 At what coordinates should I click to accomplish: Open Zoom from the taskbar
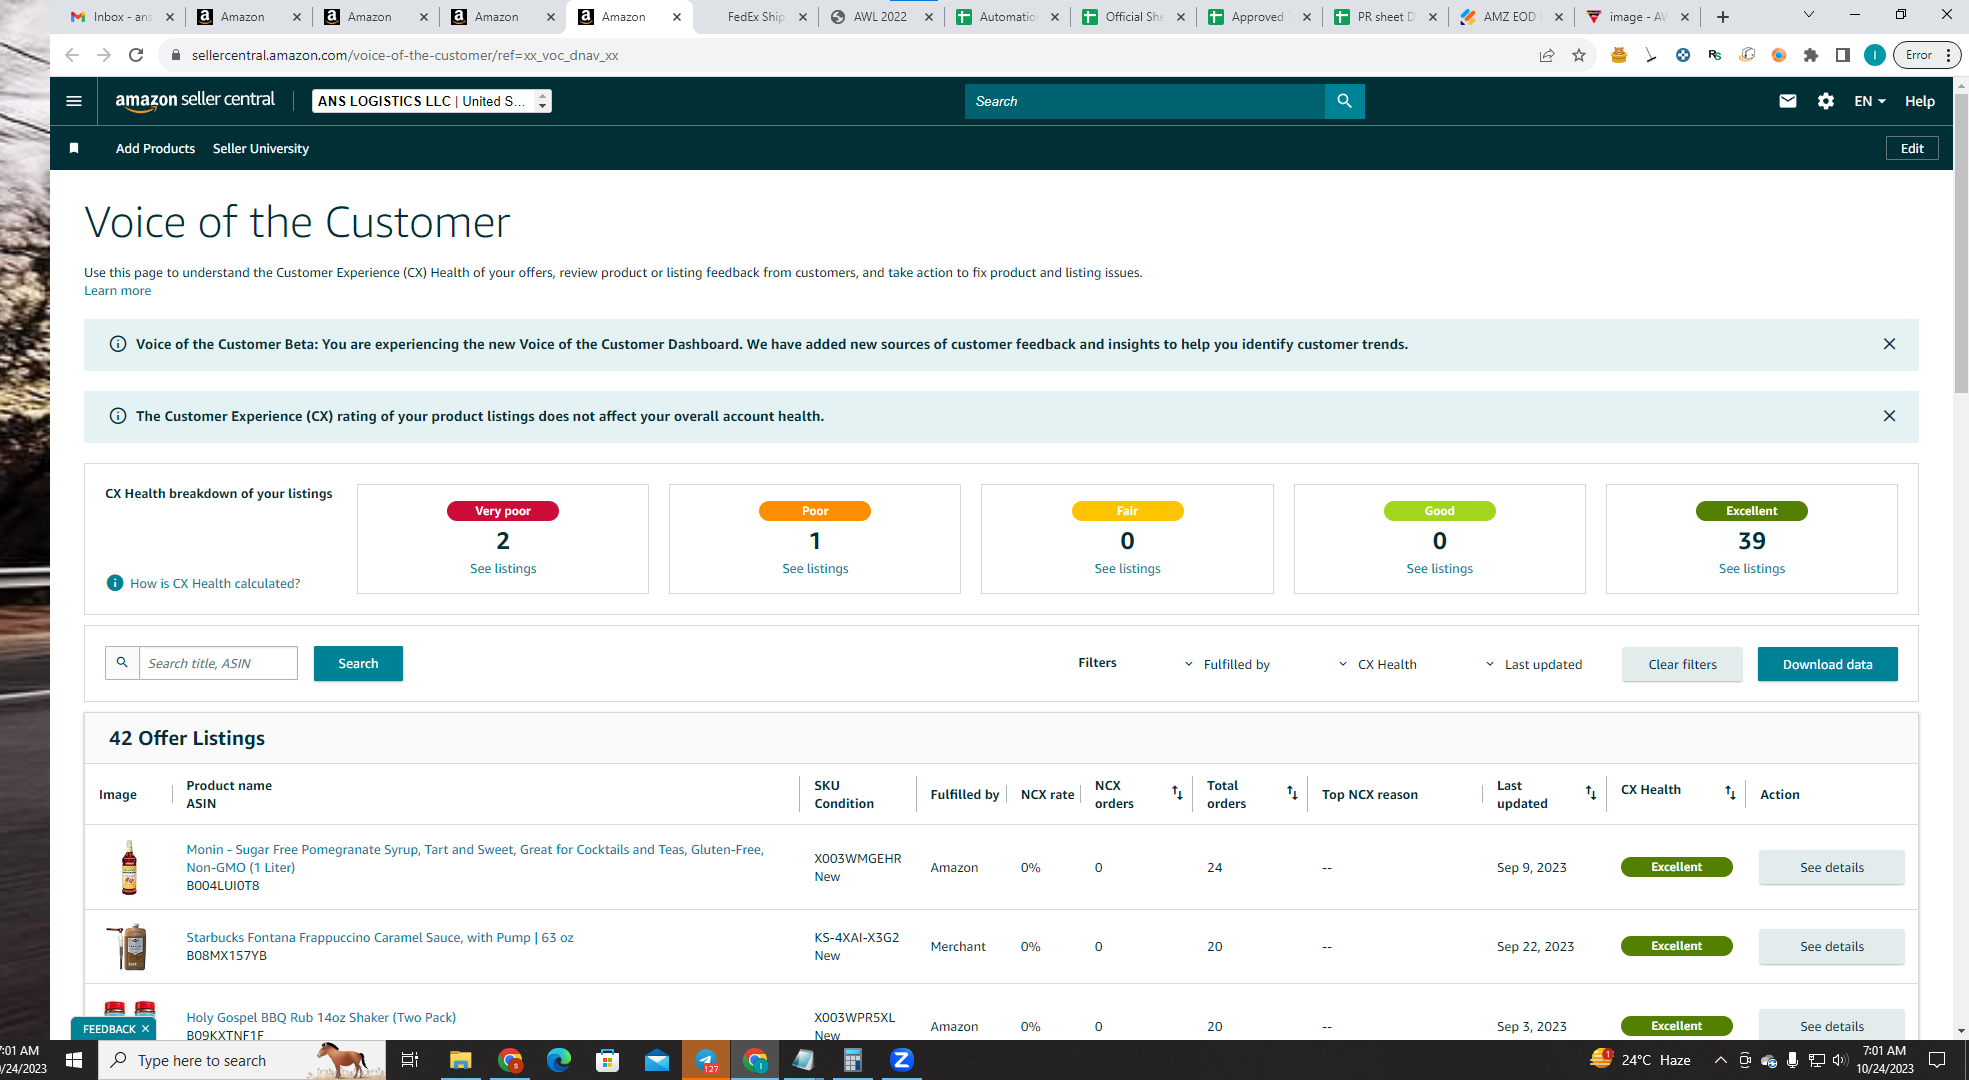point(902,1060)
